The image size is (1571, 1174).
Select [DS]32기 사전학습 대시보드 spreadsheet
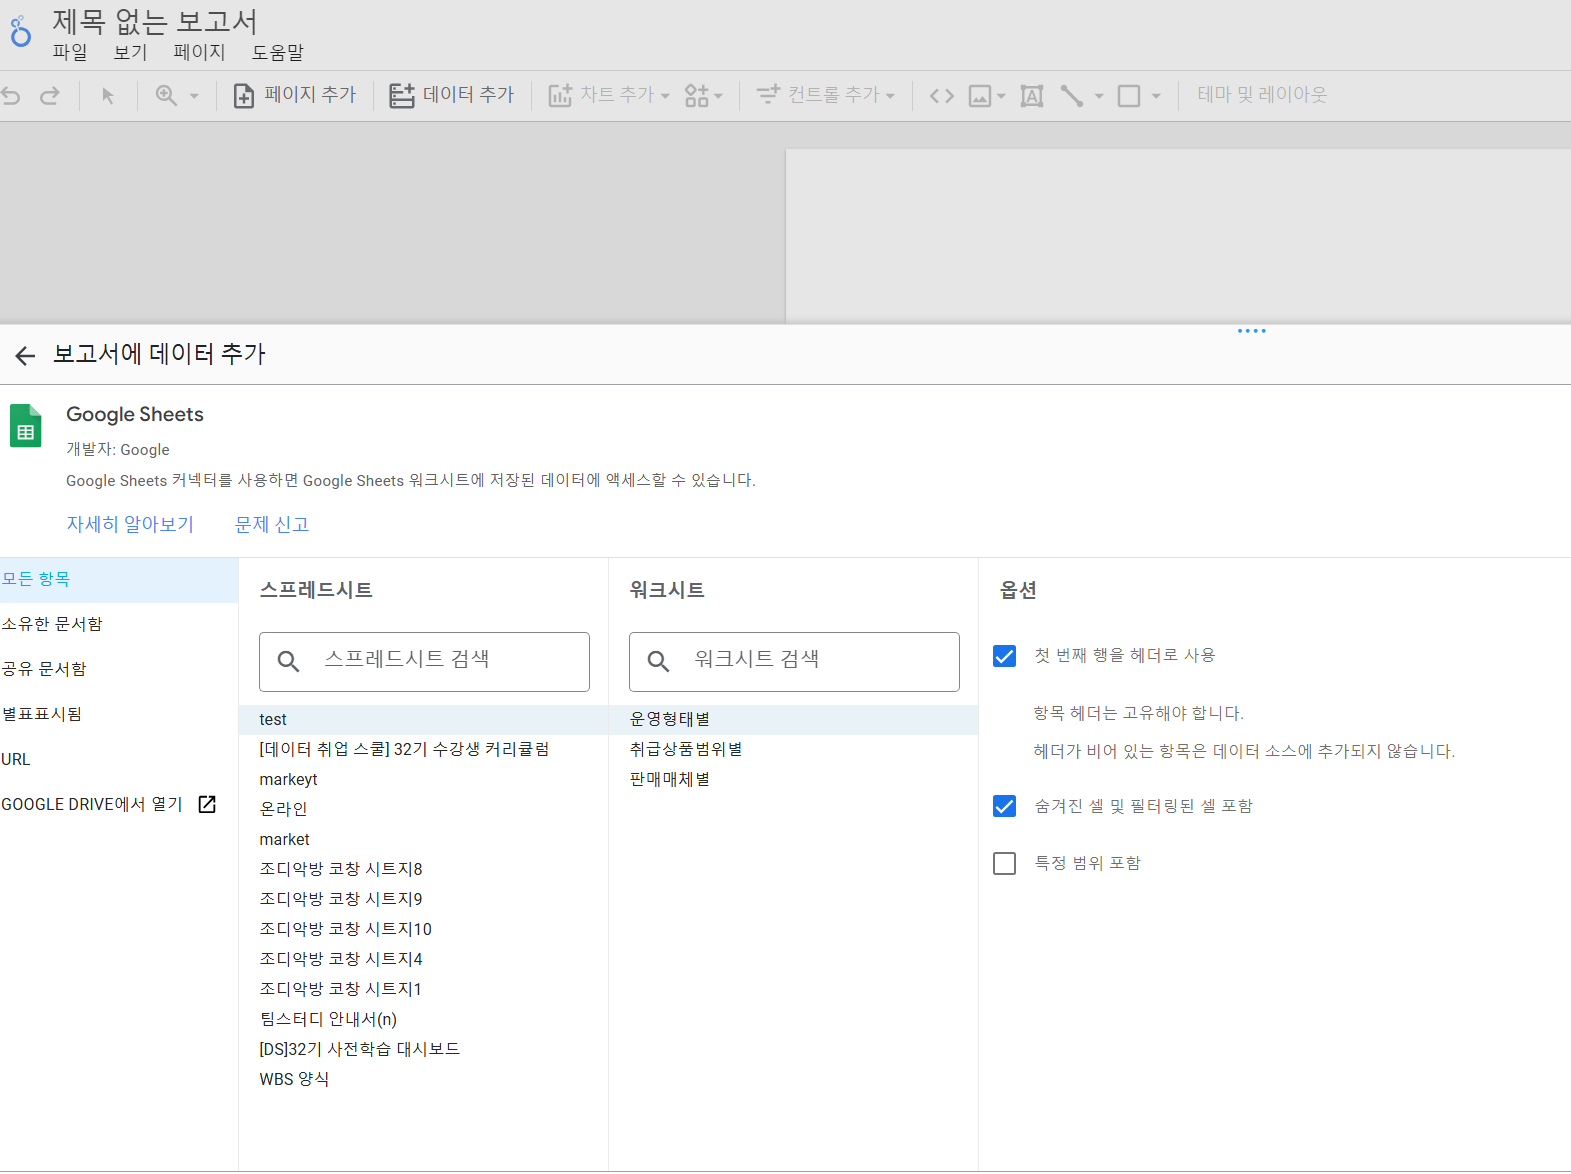[423, 1049]
